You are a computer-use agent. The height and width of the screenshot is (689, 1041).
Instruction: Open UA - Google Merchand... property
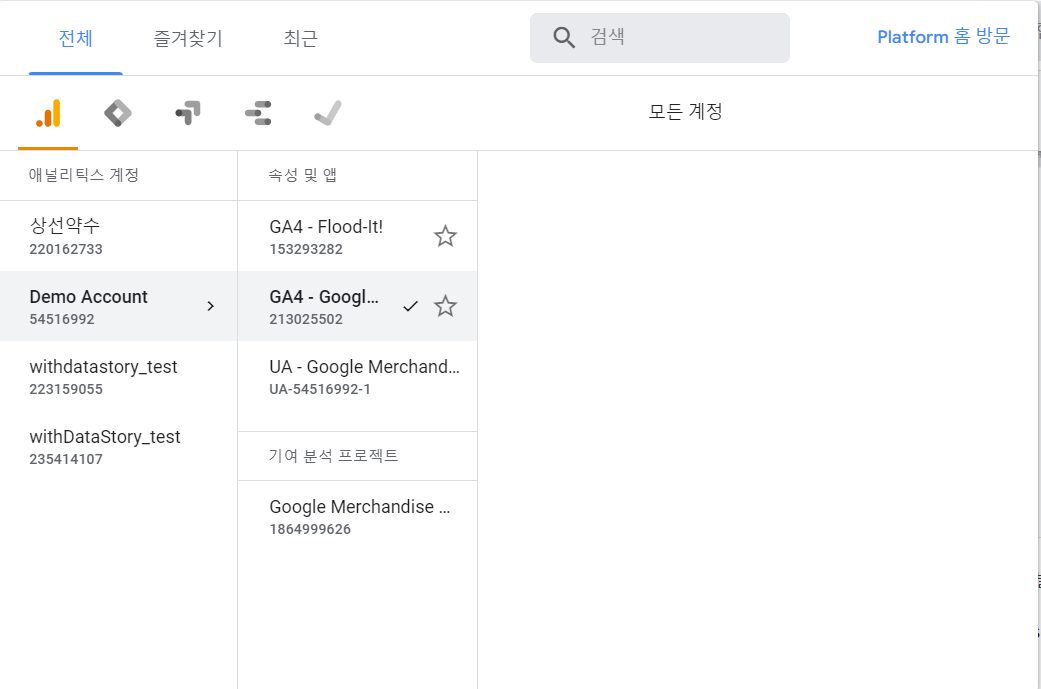pos(357,376)
